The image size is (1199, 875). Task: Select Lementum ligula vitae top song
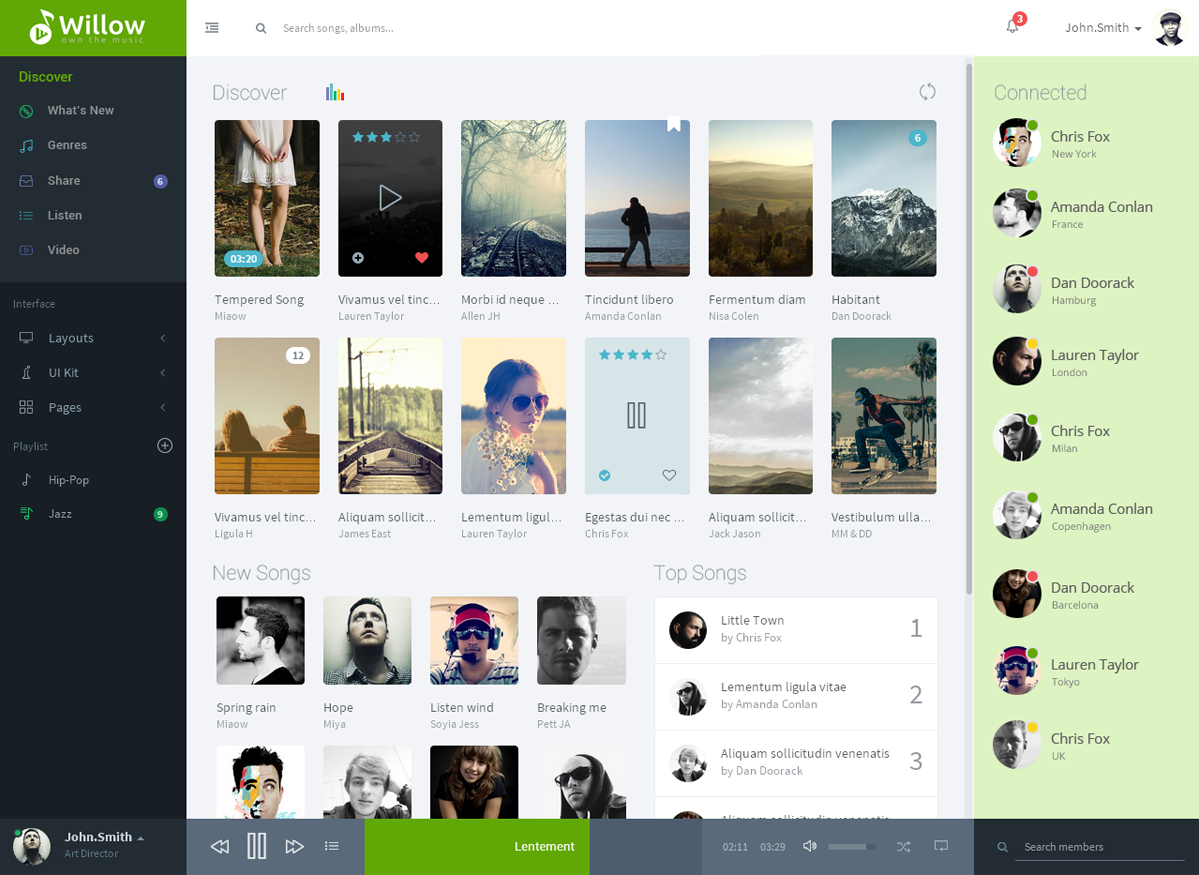[796, 696]
